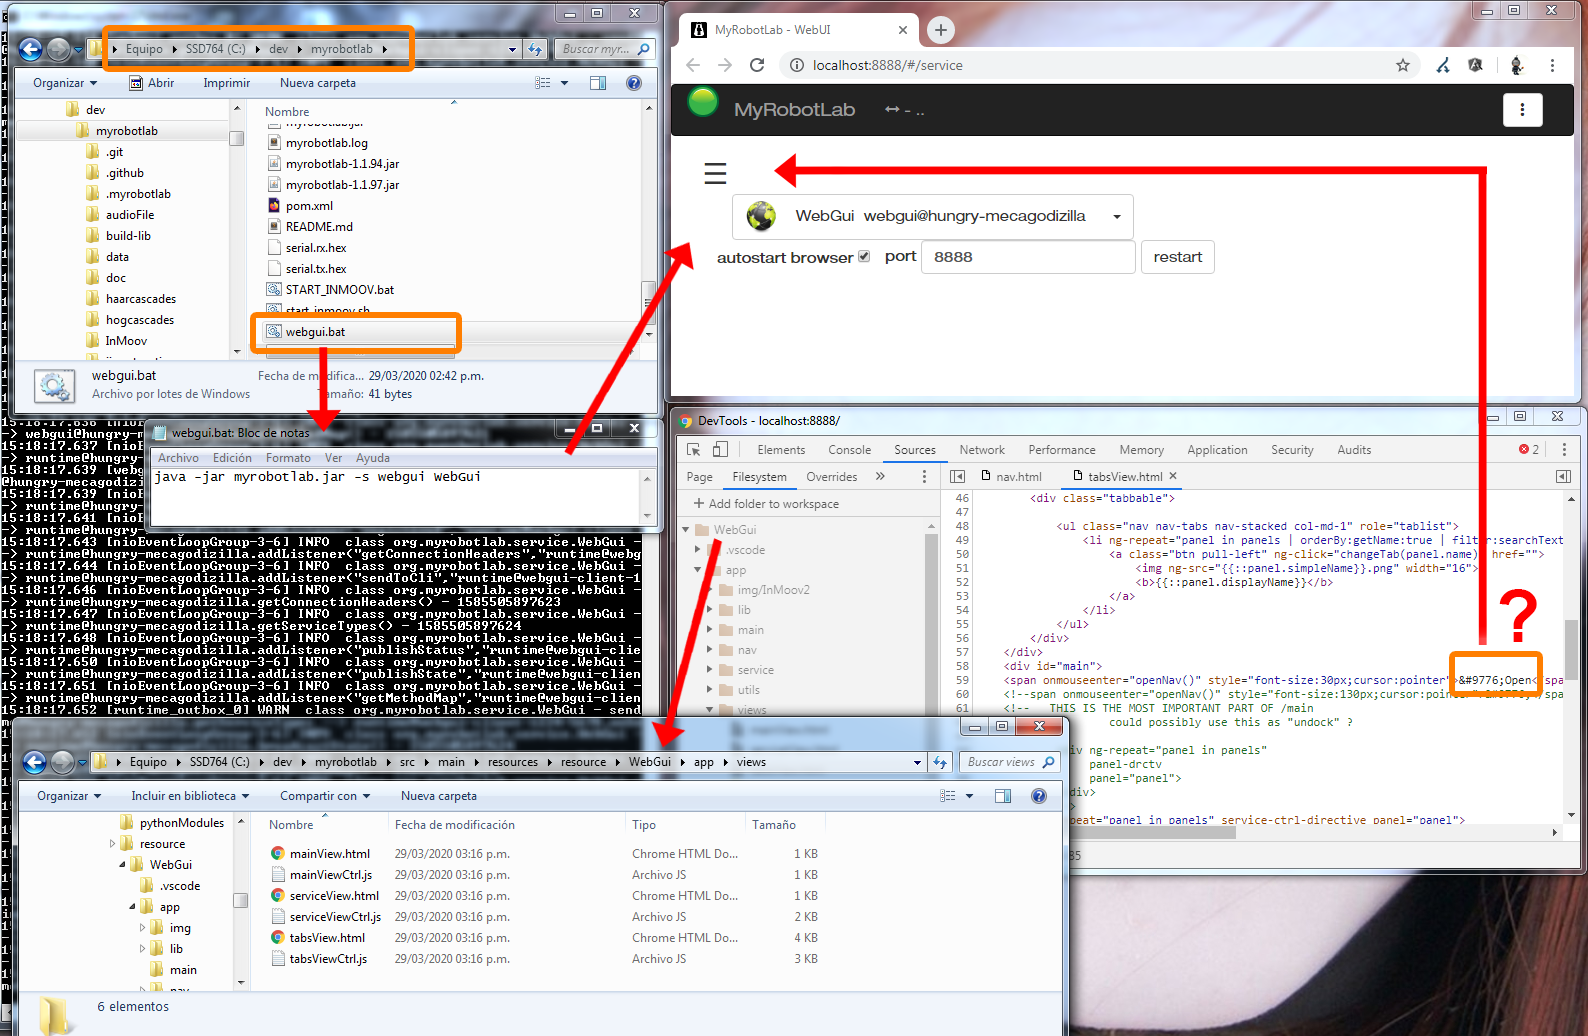Open the MyRobotLab header three-dot menu

(x=1522, y=110)
